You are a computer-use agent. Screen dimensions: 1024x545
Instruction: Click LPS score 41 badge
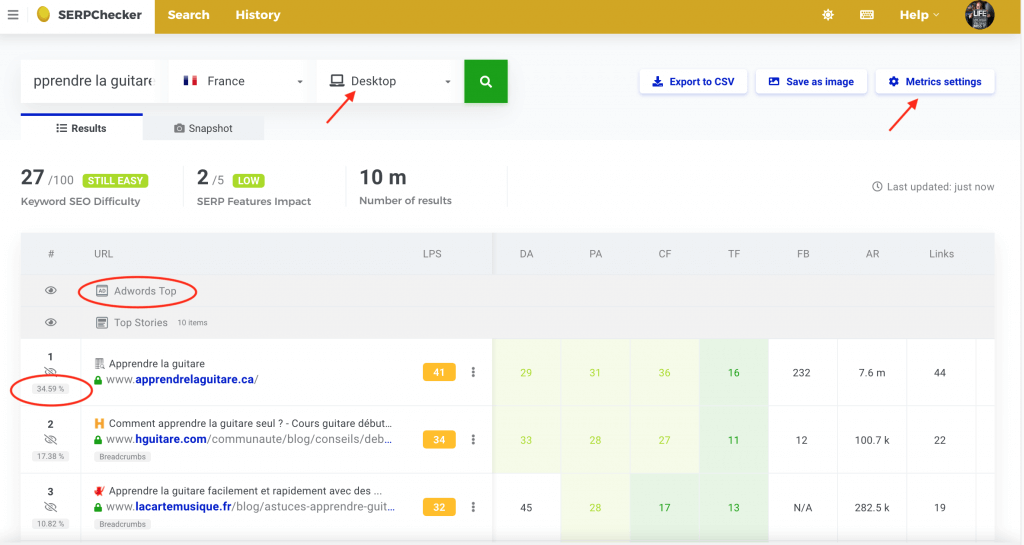pyautogui.click(x=439, y=372)
